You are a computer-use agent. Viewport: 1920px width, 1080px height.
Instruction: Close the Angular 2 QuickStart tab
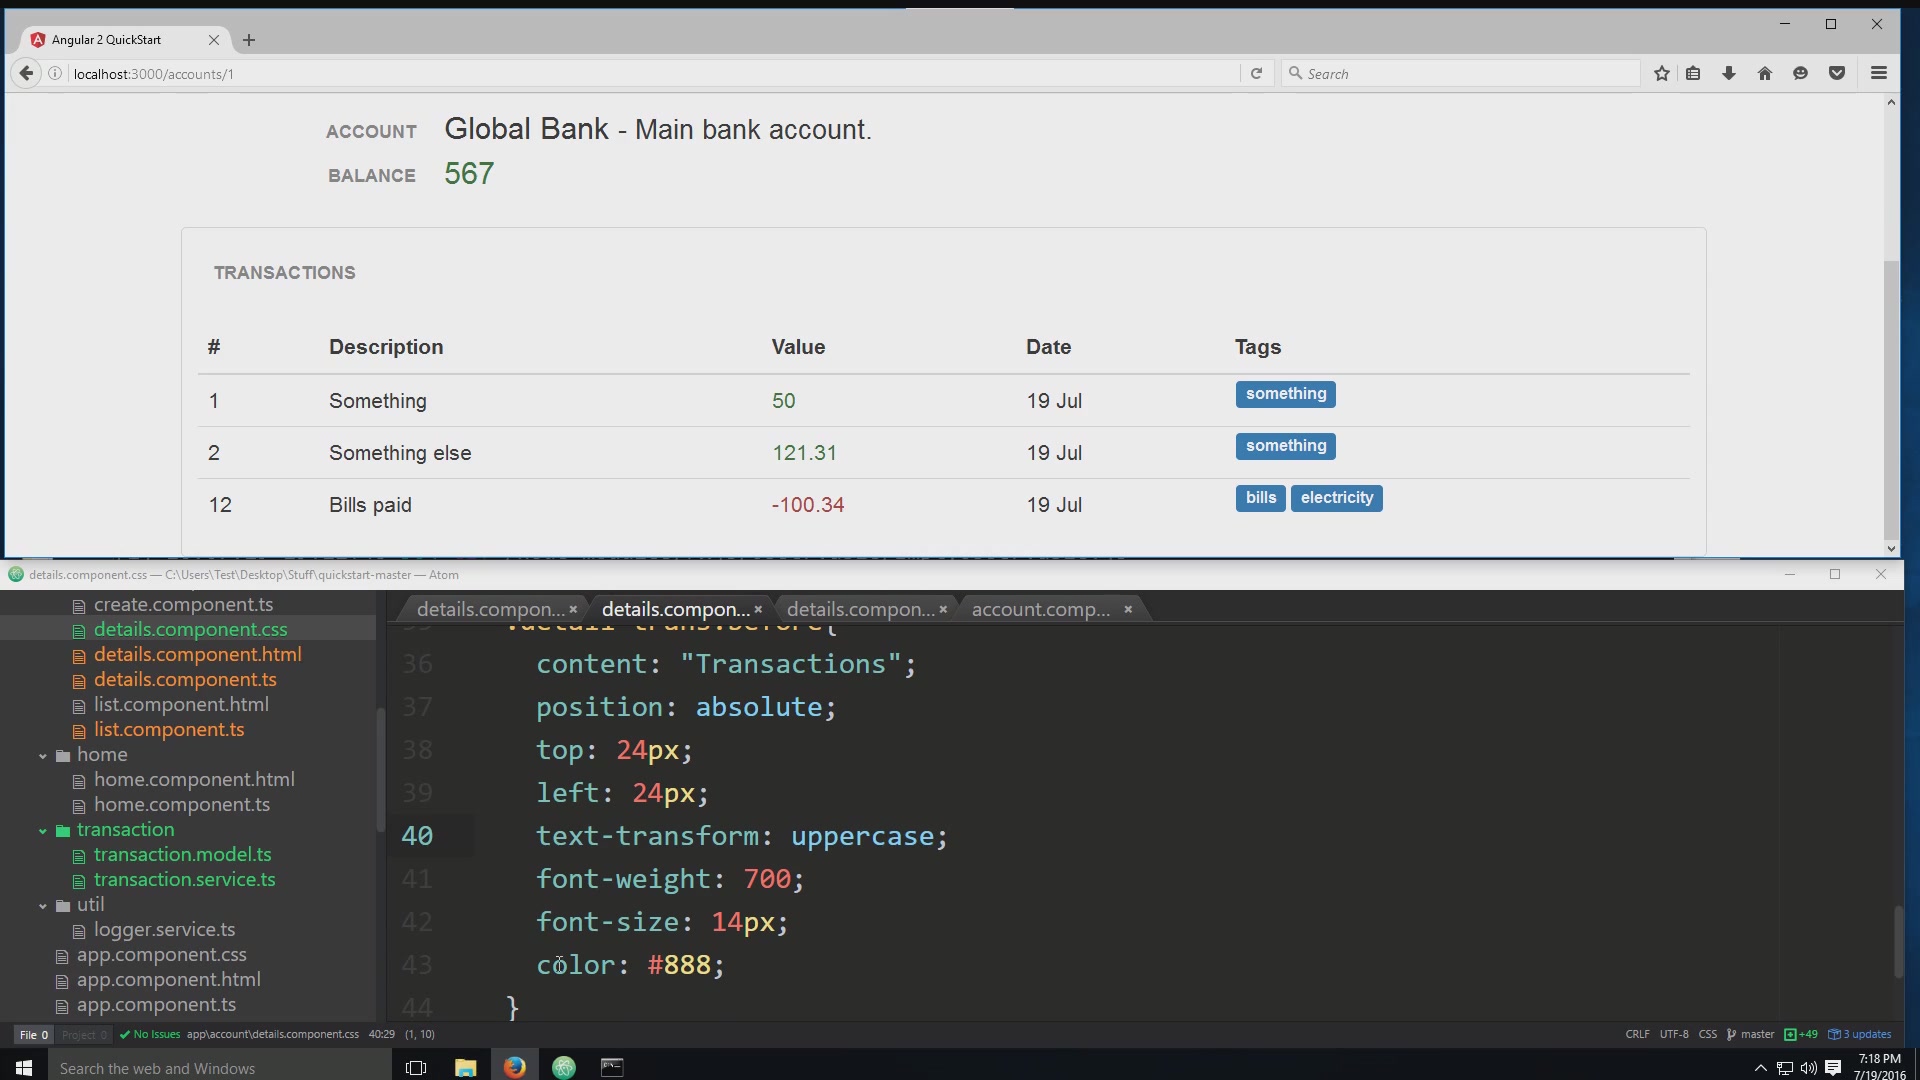[x=214, y=40]
